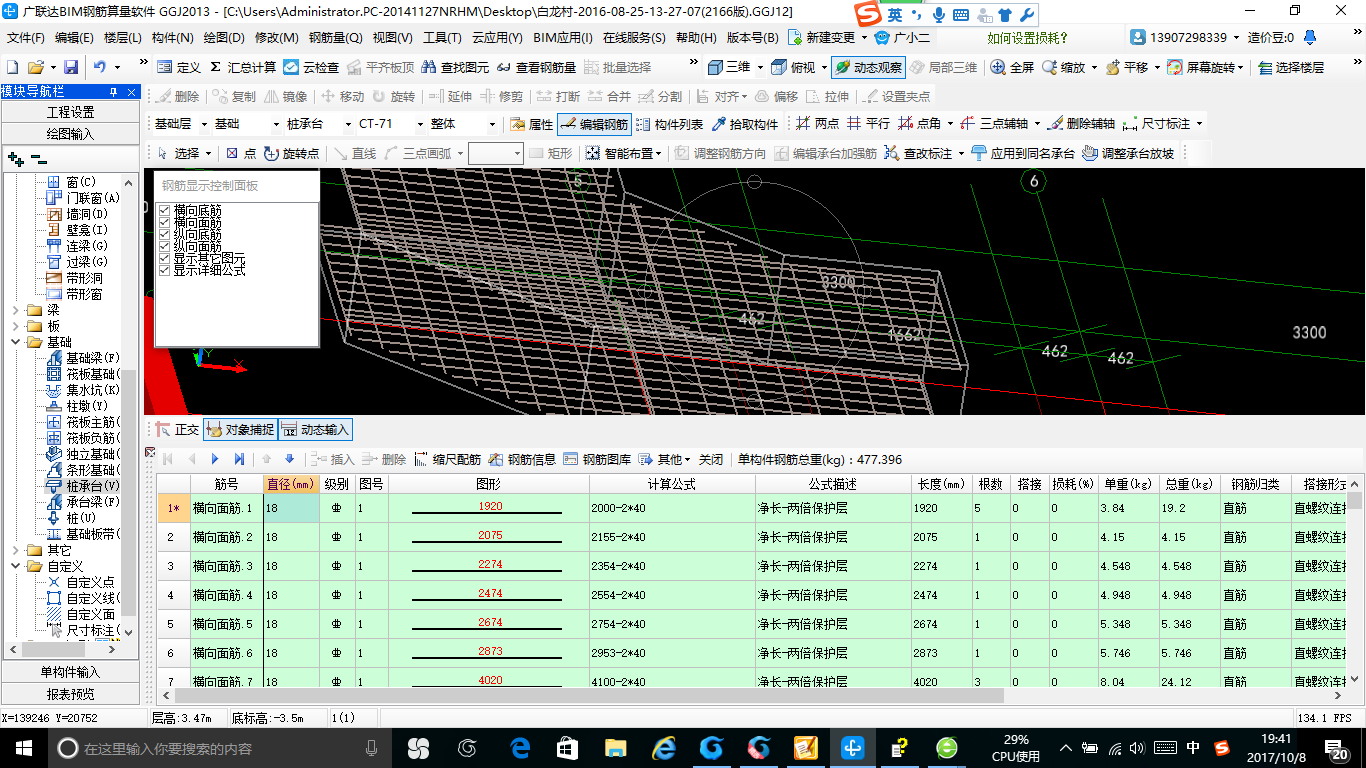
Task: Click 删除辅轴 delete auxiliary axis
Action: pos(1081,124)
